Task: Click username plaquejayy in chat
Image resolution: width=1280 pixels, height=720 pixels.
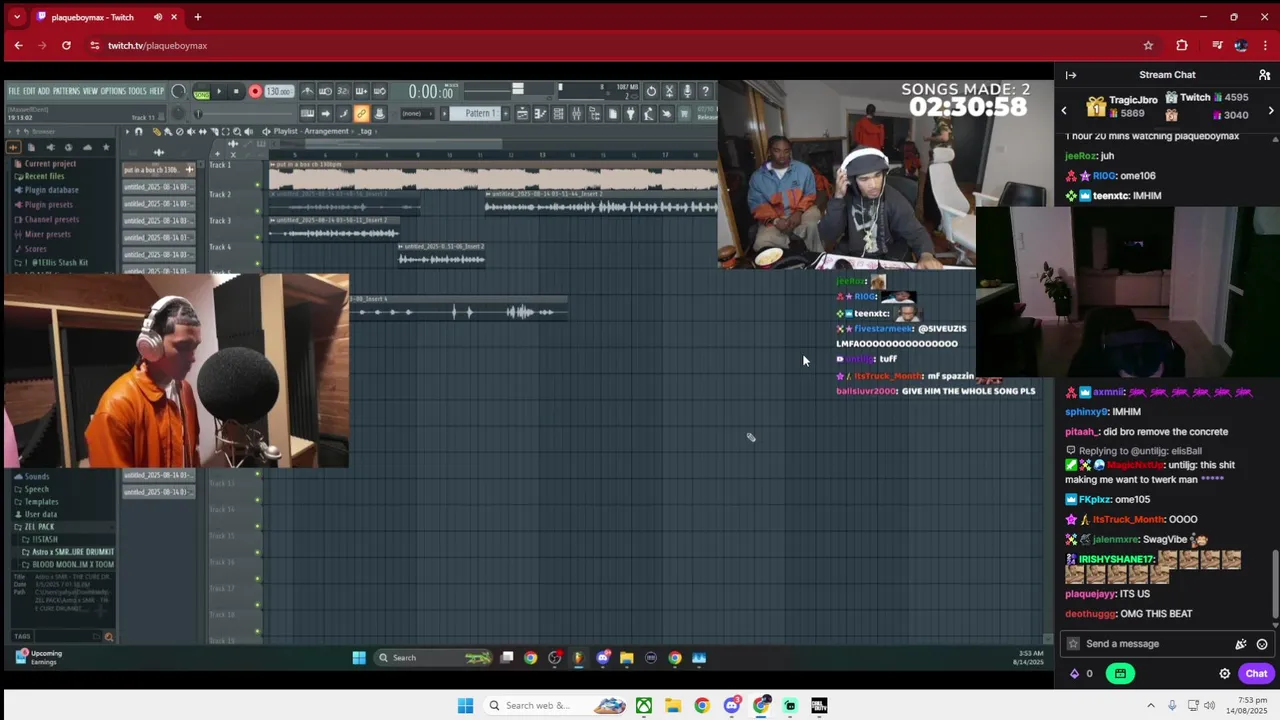Action: pyautogui.click(x=1090, y=594)
